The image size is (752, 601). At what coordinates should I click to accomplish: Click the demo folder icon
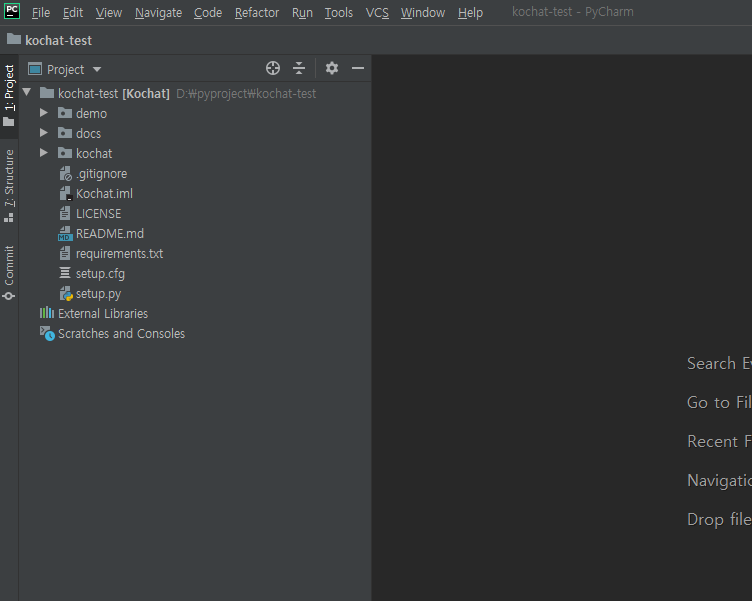point(65,113)
